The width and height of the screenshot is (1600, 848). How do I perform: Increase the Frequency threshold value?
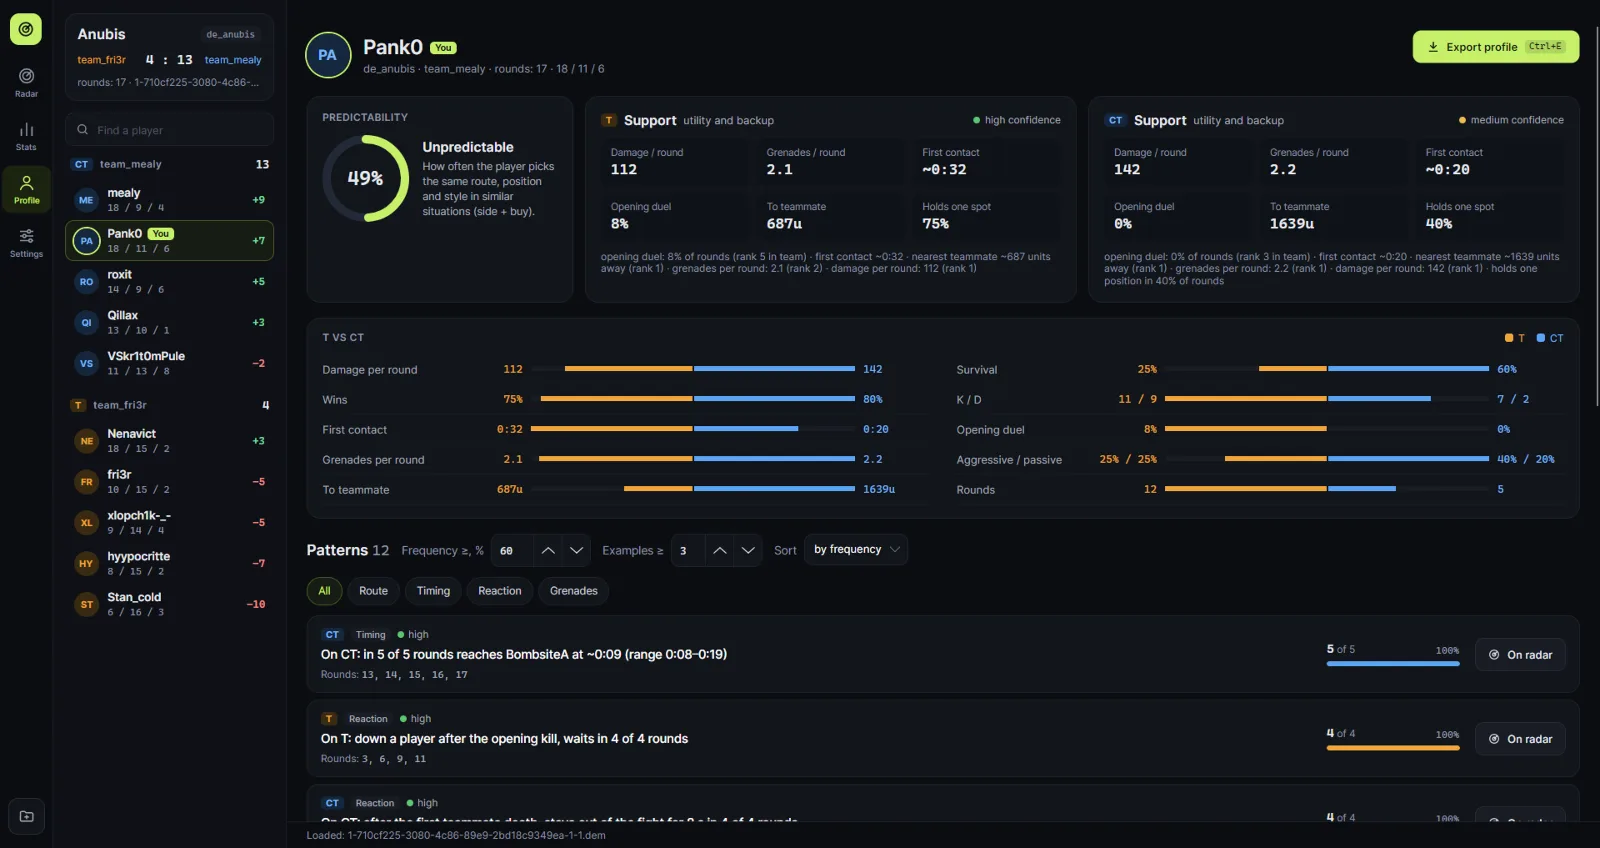(548, 550)
